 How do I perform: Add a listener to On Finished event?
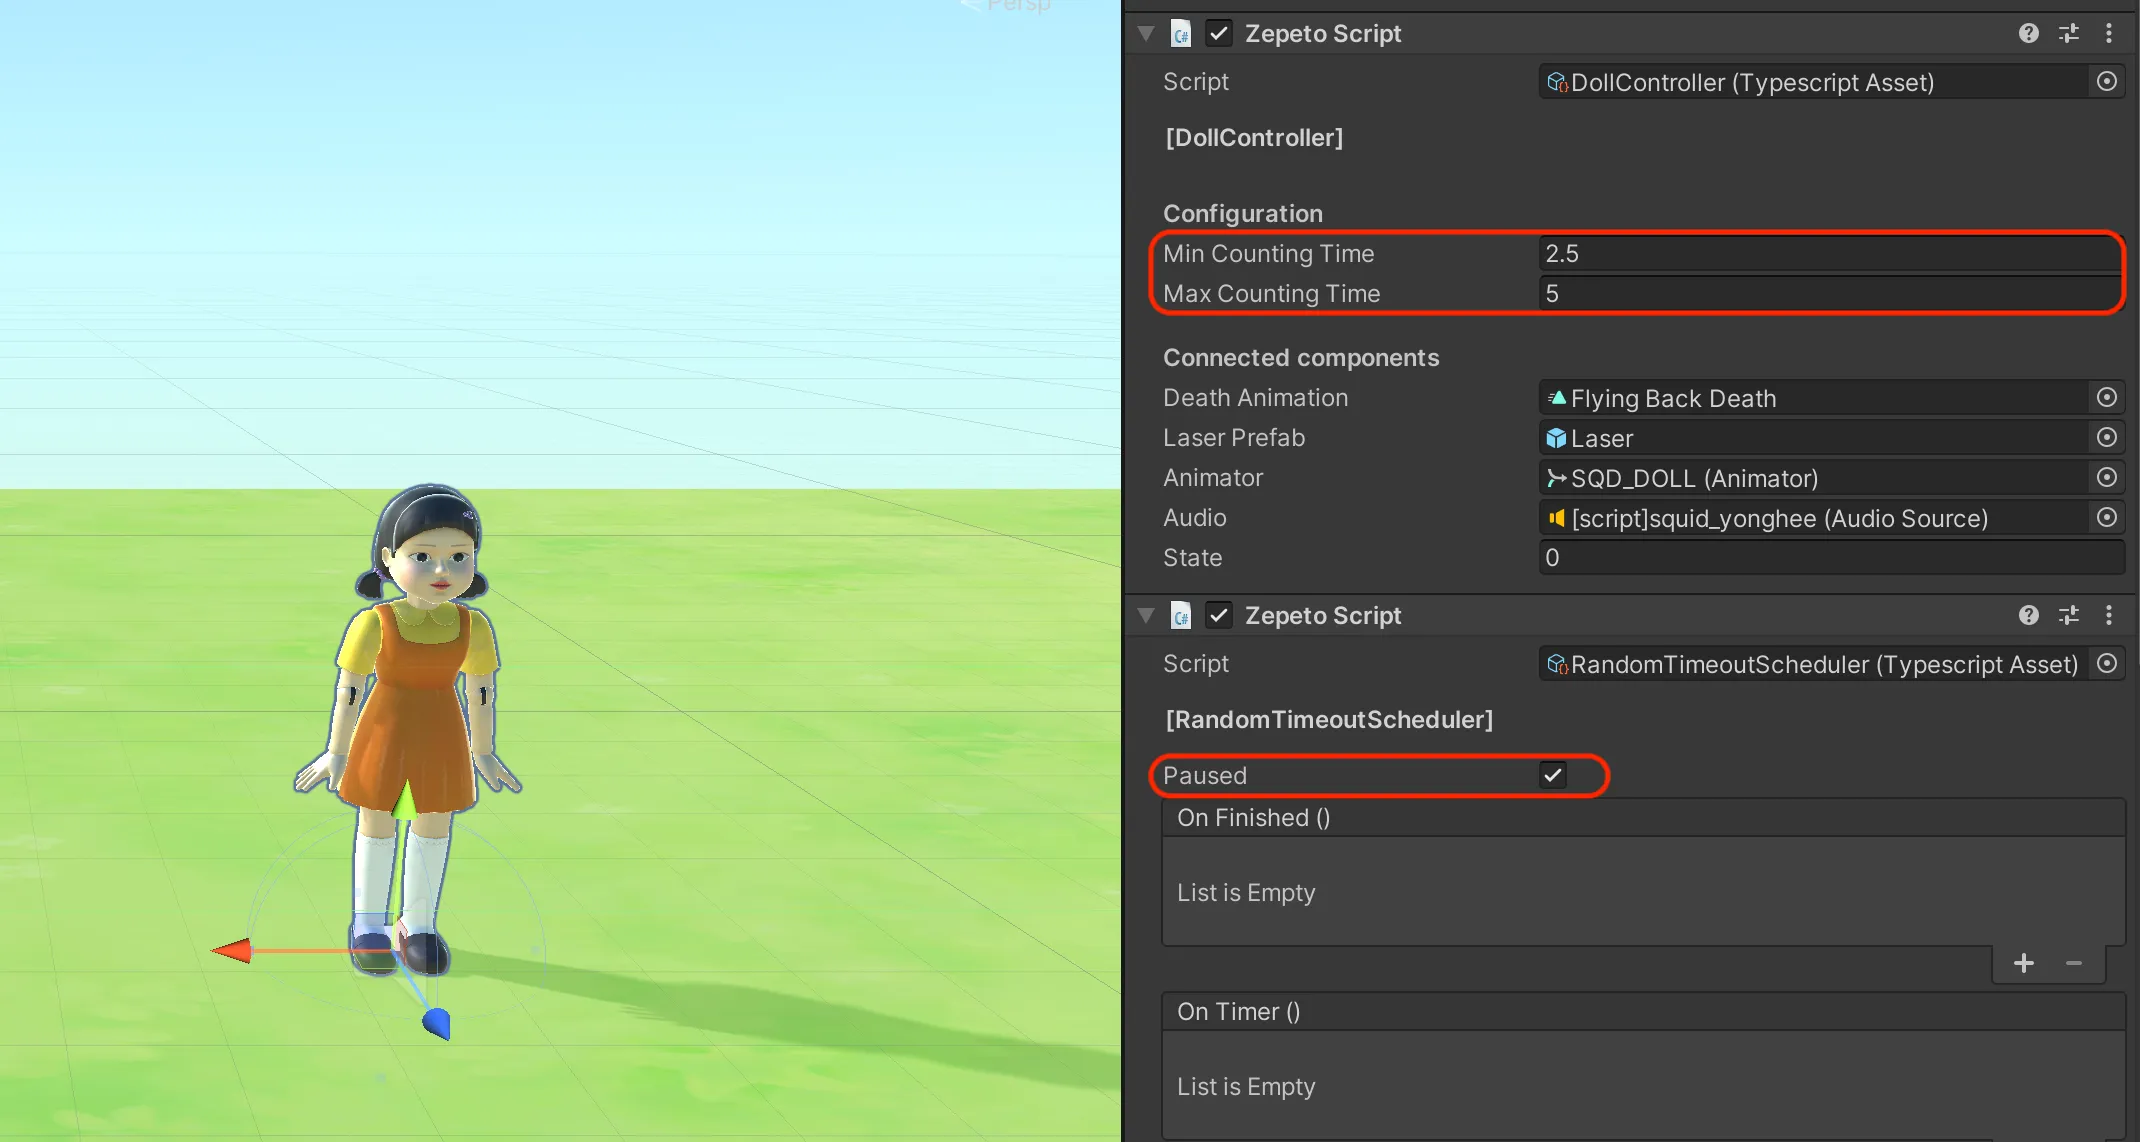point(2024,963)
